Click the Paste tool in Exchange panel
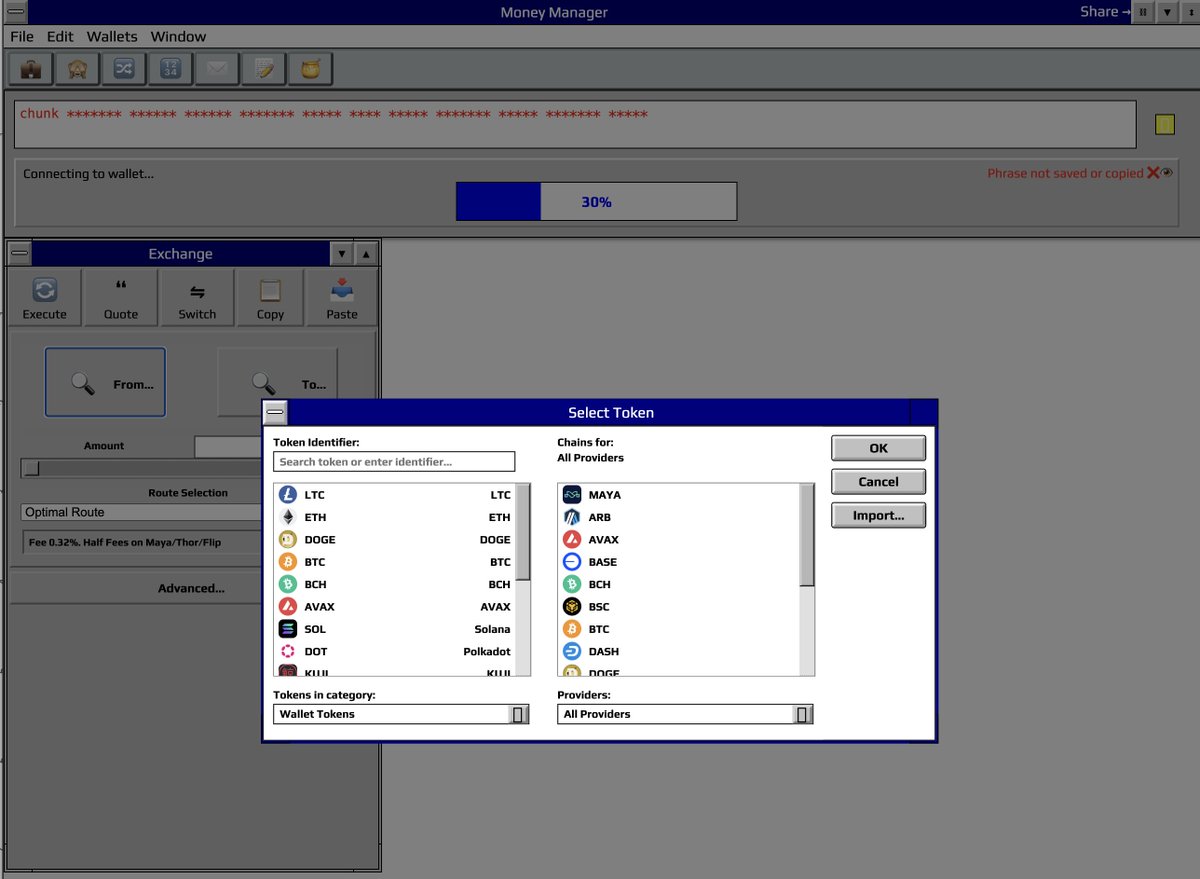1200x879 pixels. 342,298
